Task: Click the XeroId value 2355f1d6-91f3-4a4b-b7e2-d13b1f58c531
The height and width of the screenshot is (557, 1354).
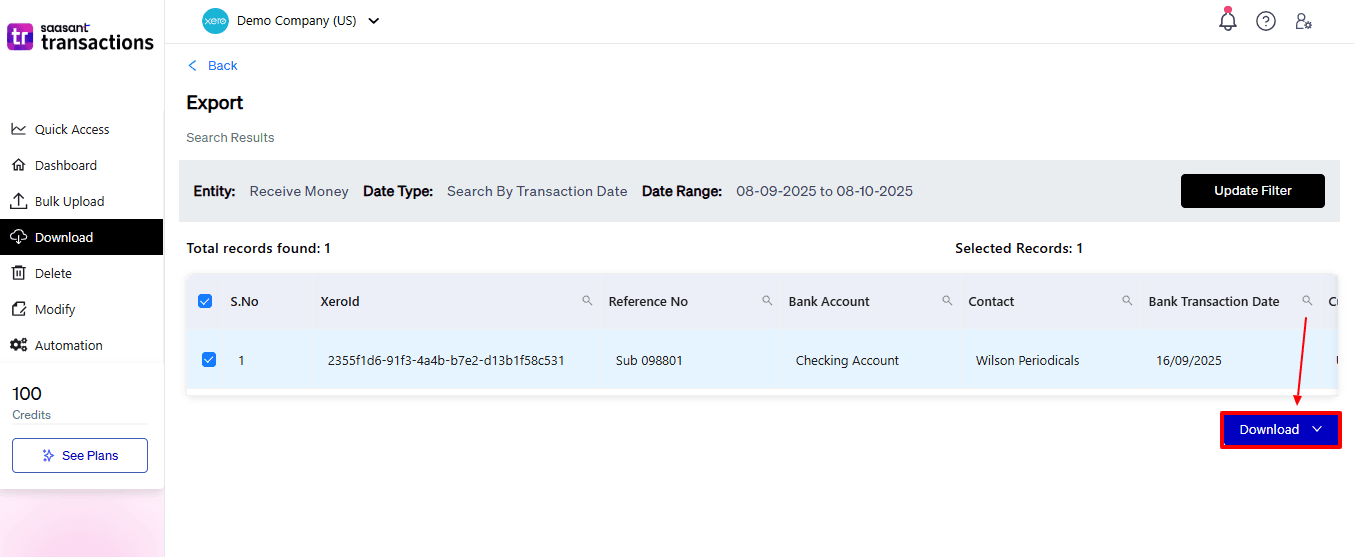Action: 446,360
